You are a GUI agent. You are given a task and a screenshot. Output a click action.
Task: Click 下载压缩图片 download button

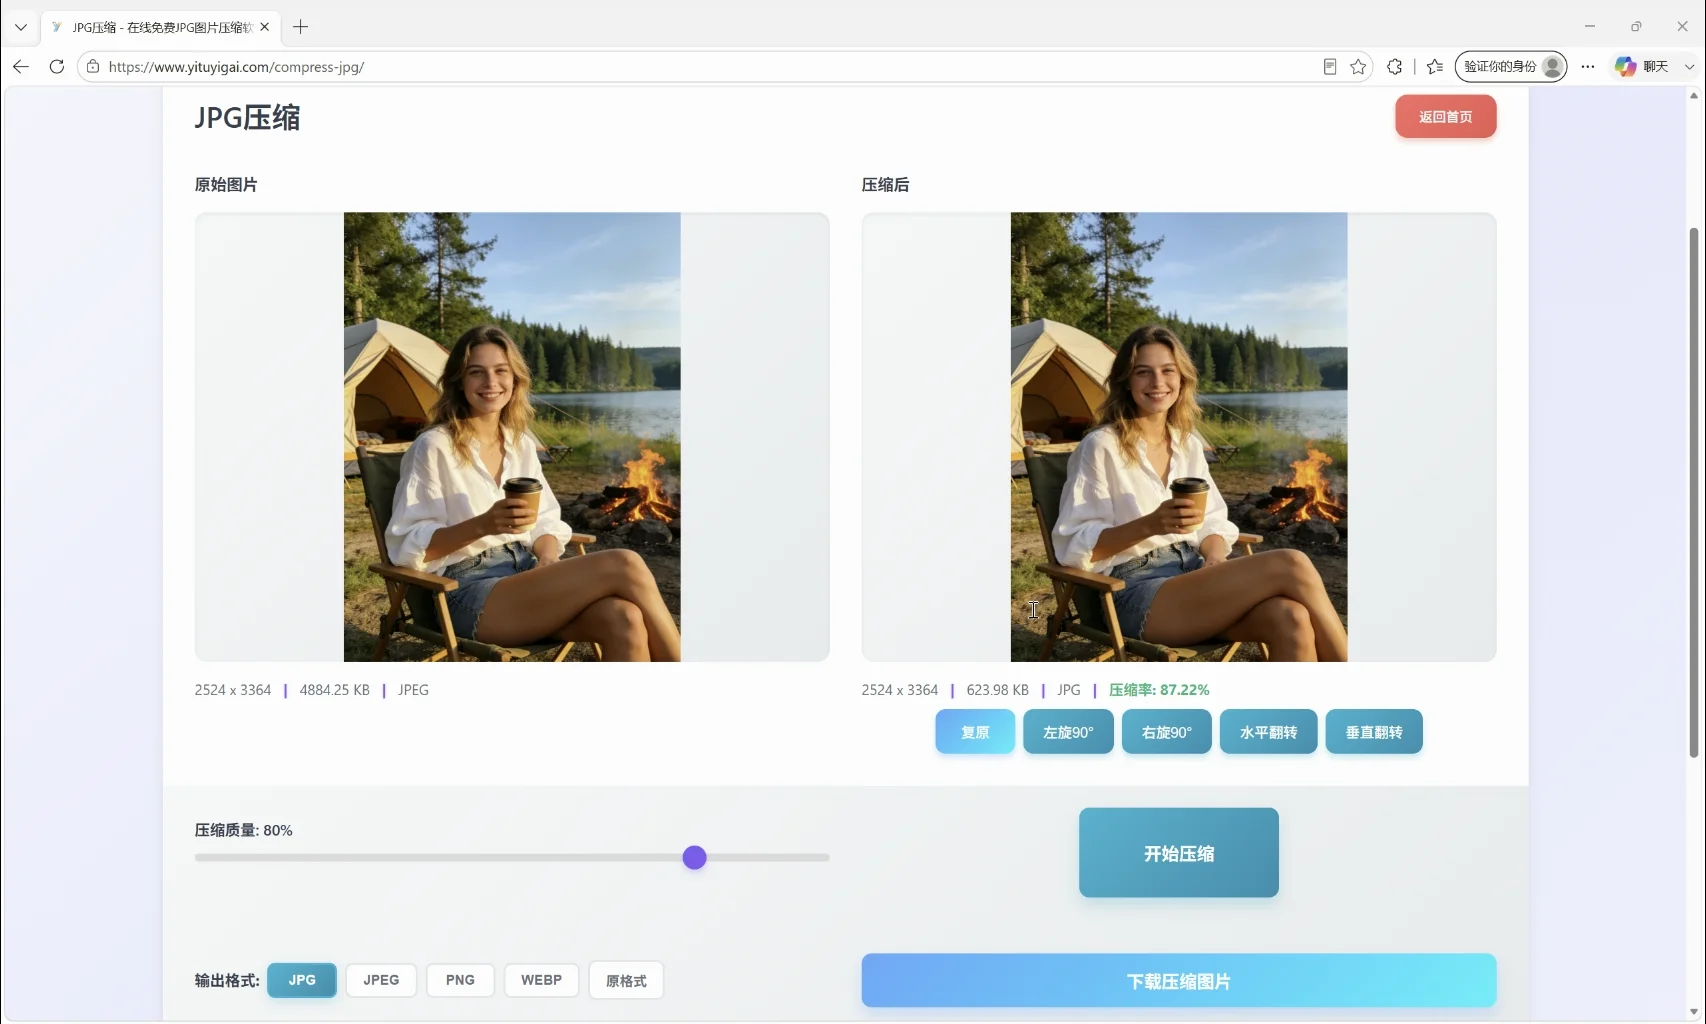(x=1179, y=981)
